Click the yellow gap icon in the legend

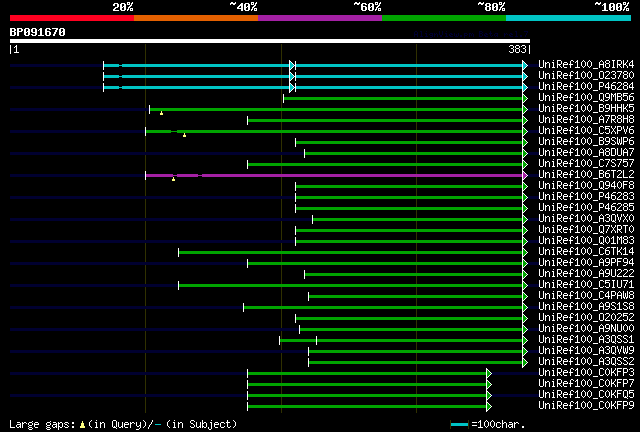pyautogui.click(x=82, y=425)
